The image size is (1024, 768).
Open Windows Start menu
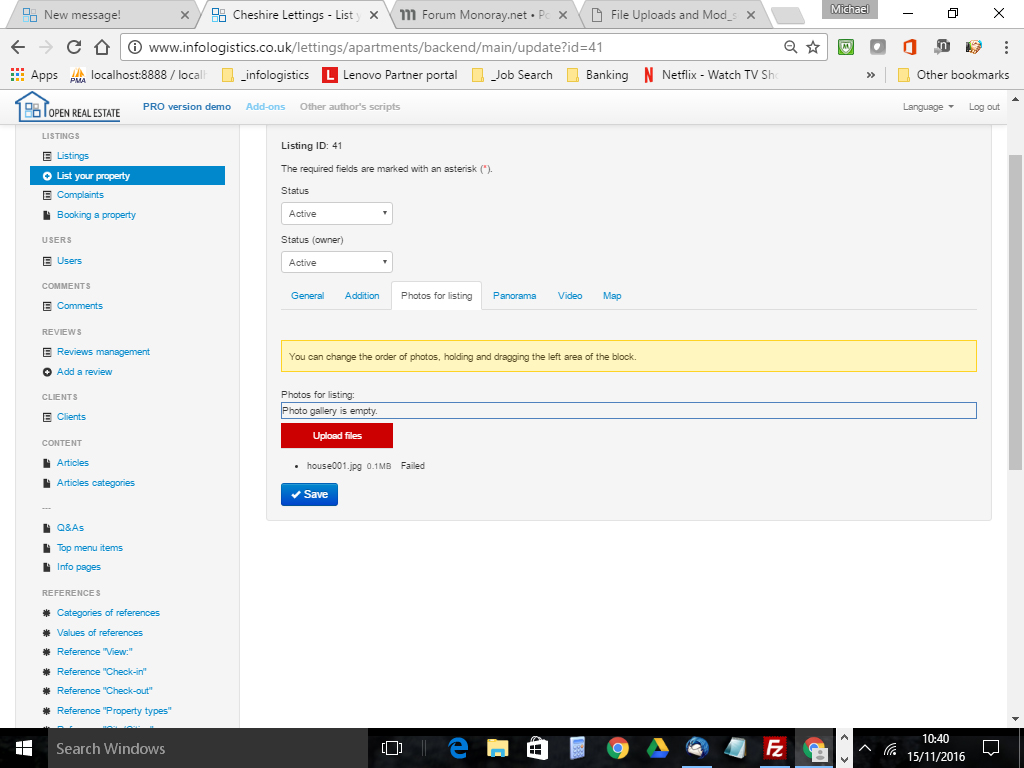click(23, 748)
